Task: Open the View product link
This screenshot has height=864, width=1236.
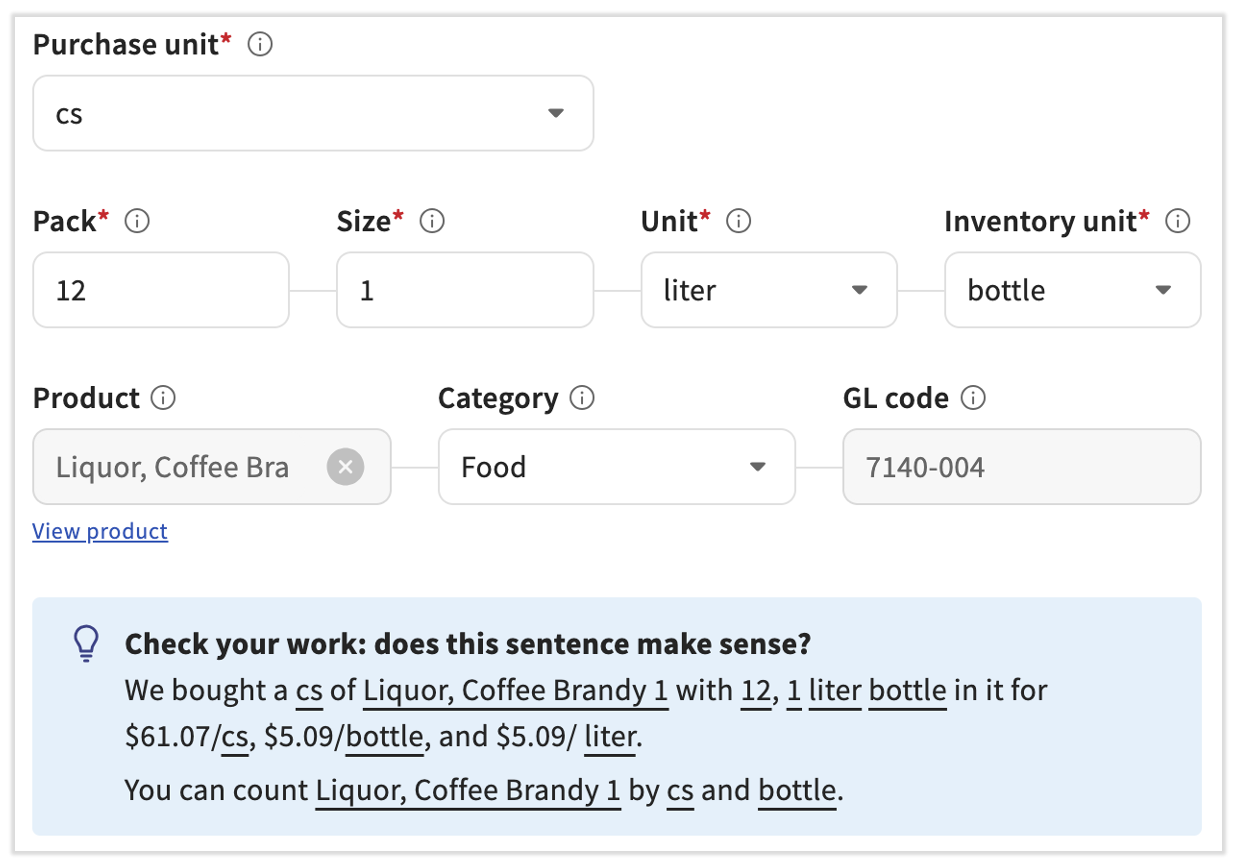Action: click(x=100, y=531)
